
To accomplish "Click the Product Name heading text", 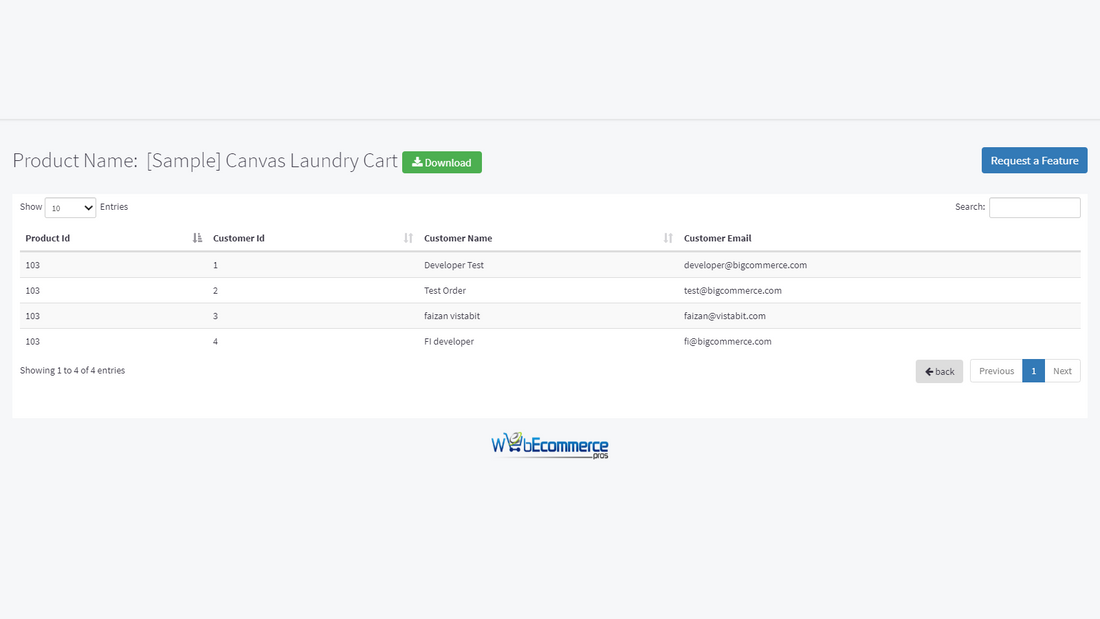I will (205, 161).
